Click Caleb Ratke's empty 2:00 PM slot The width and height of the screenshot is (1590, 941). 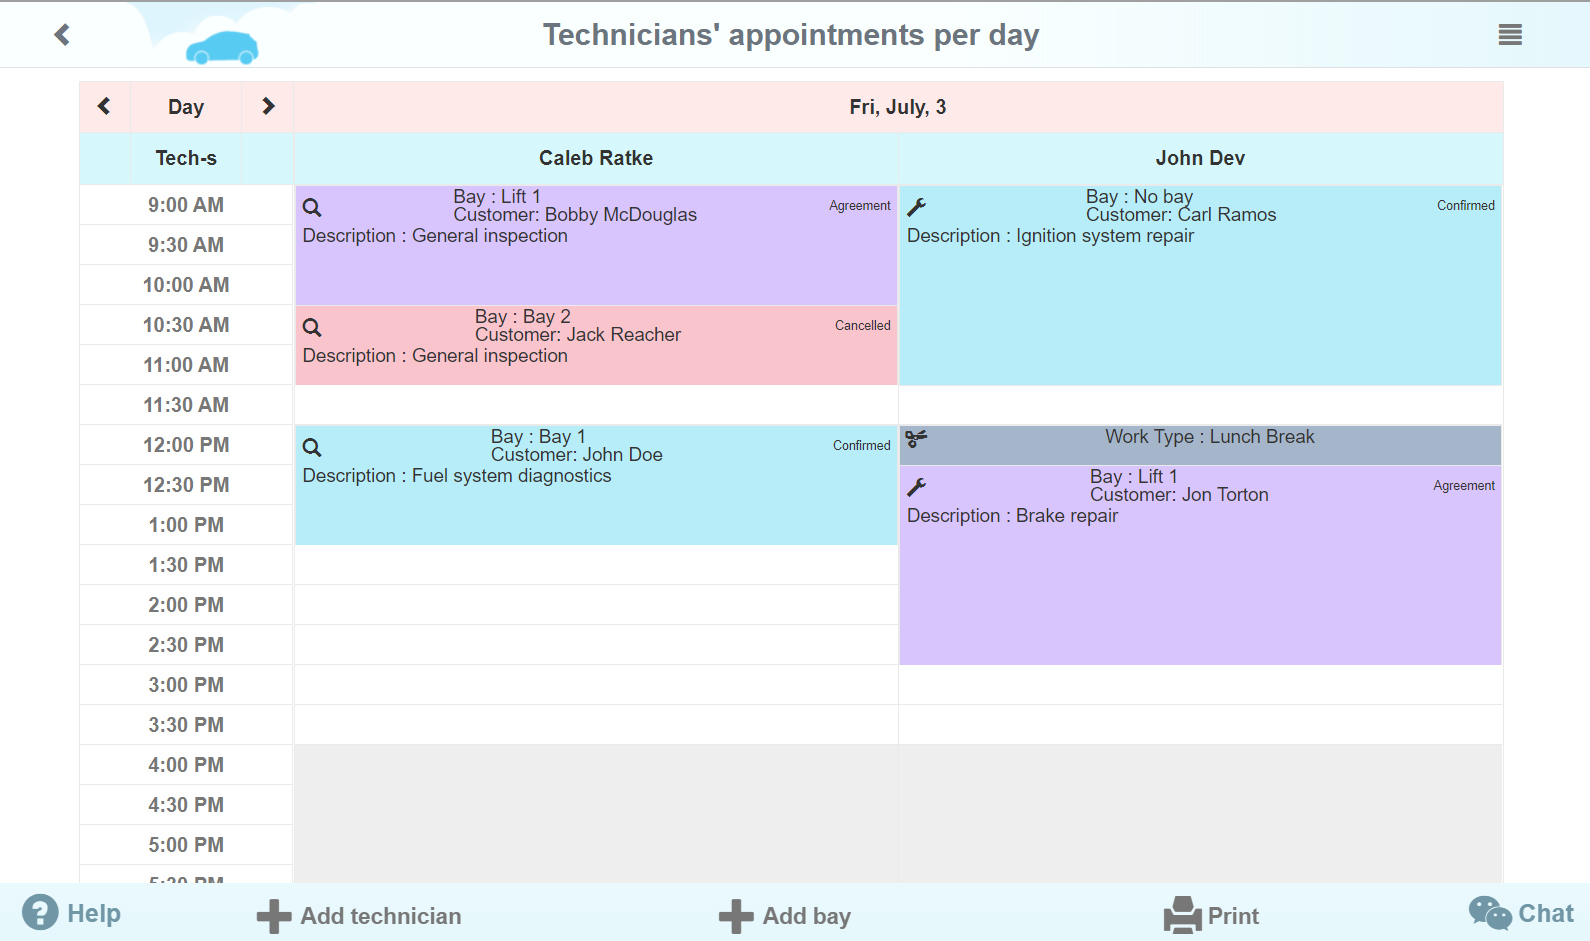coord(596,605)
